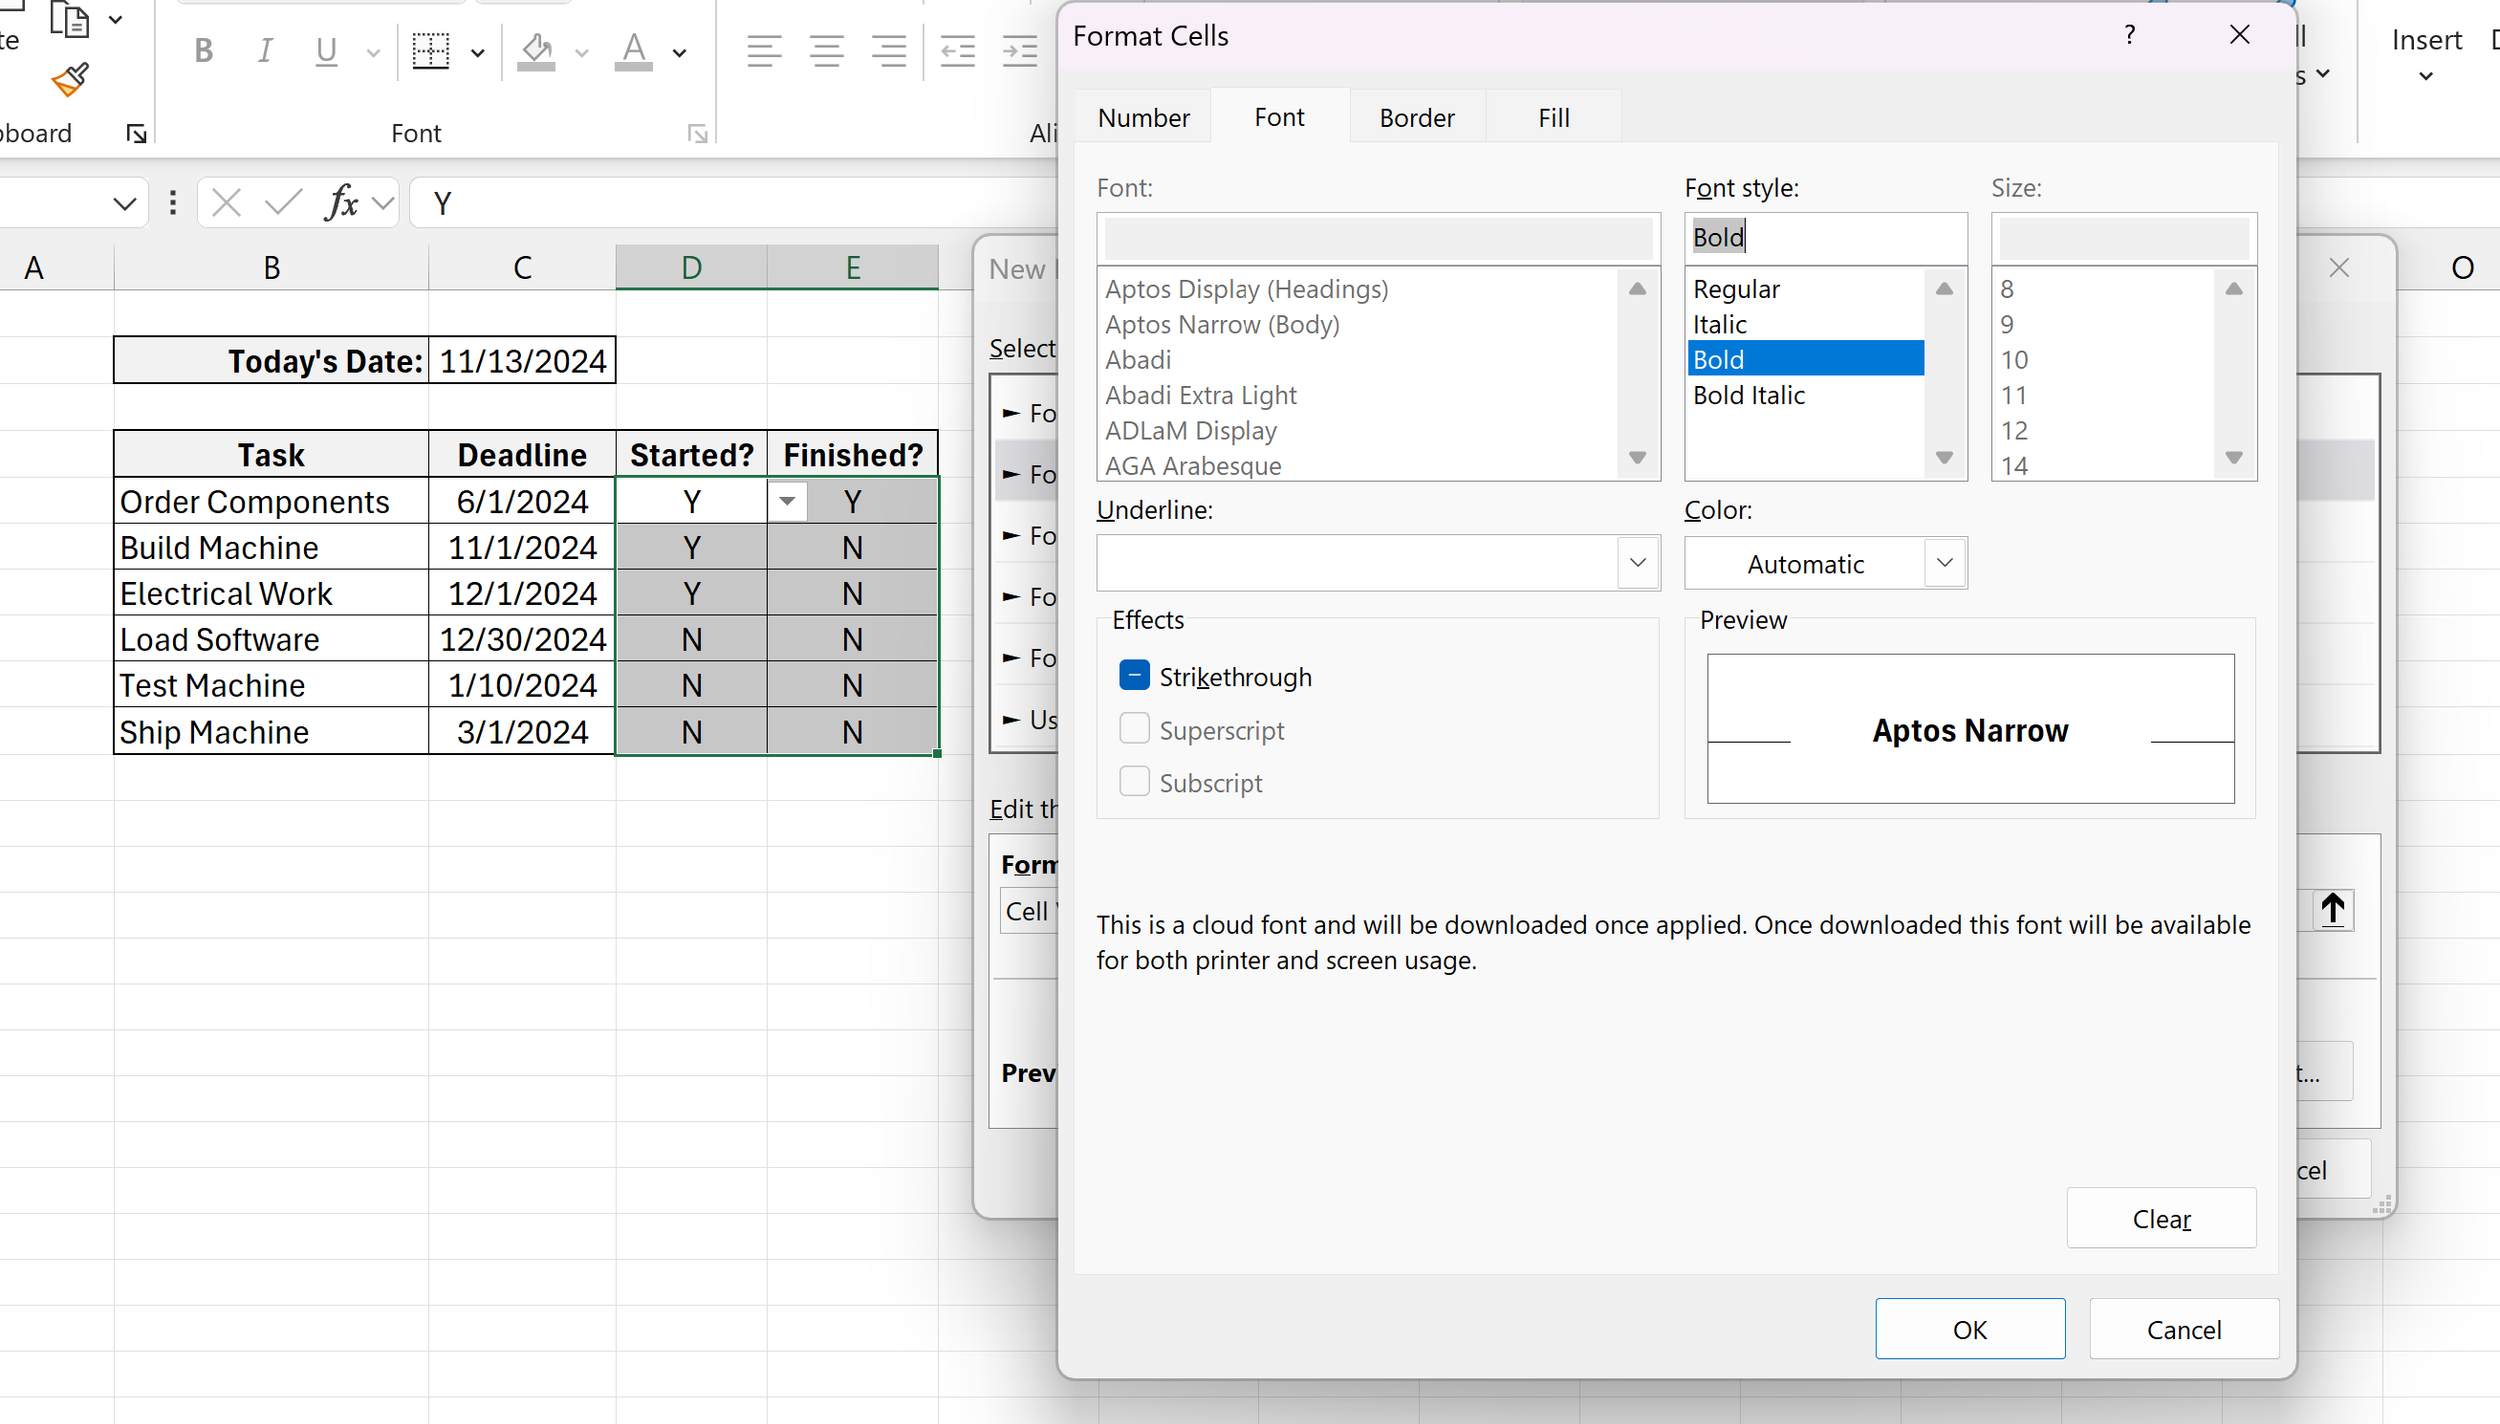2500x1424 pixels.
Task: Enable the Superscript effect
Action: pyautogui.click(x=1134, y=729)
